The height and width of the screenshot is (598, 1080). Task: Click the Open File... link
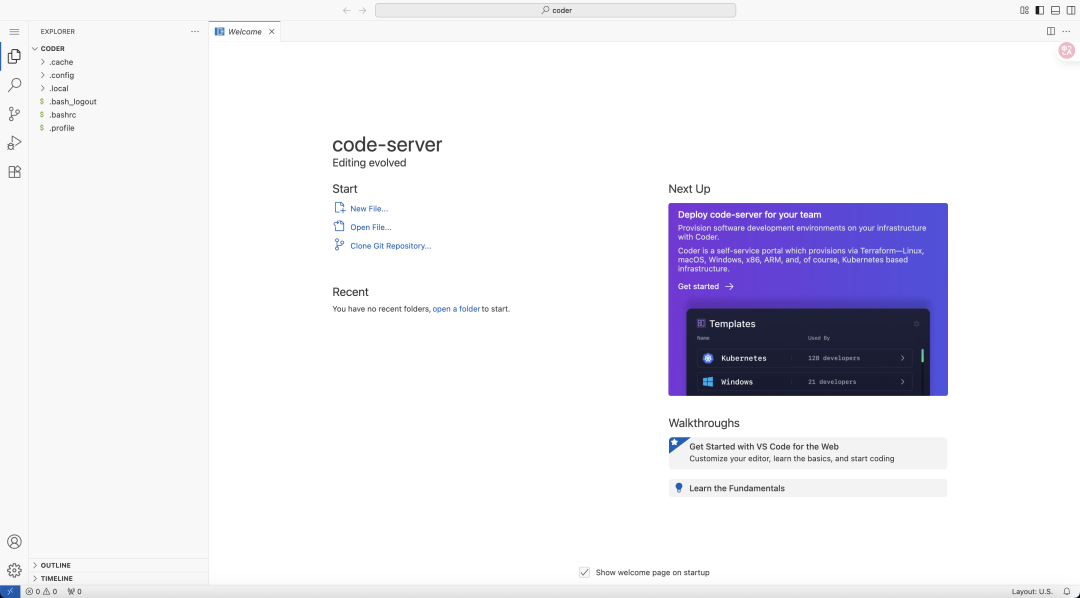(371, 227)
